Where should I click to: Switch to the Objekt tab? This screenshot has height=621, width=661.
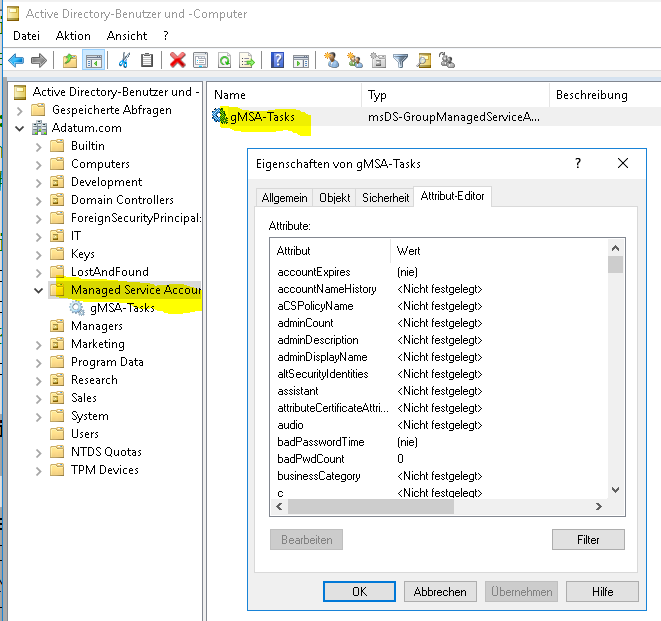tap(334, 197)
